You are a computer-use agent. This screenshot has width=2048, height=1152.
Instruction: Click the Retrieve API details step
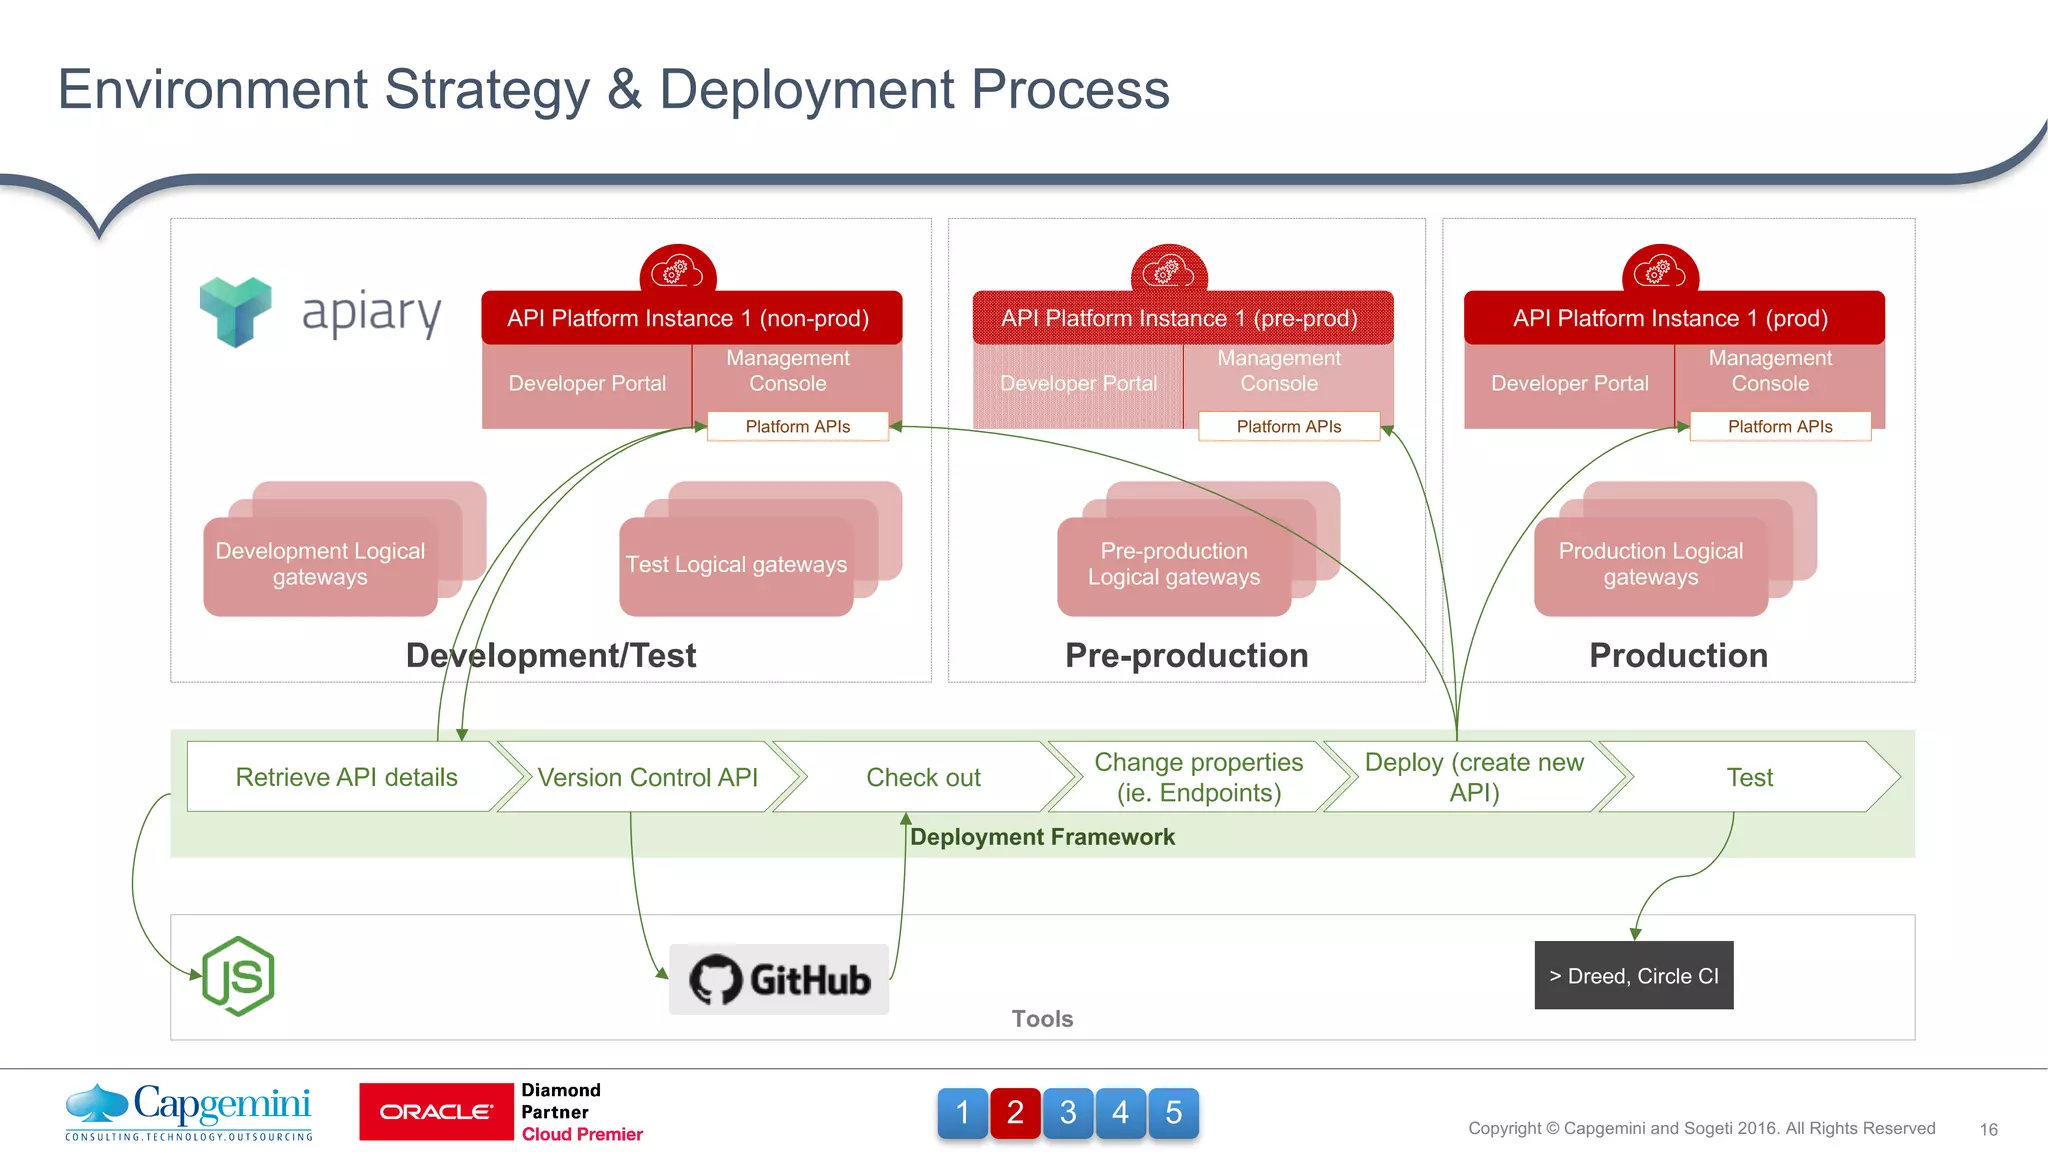(x=346, y=777)
